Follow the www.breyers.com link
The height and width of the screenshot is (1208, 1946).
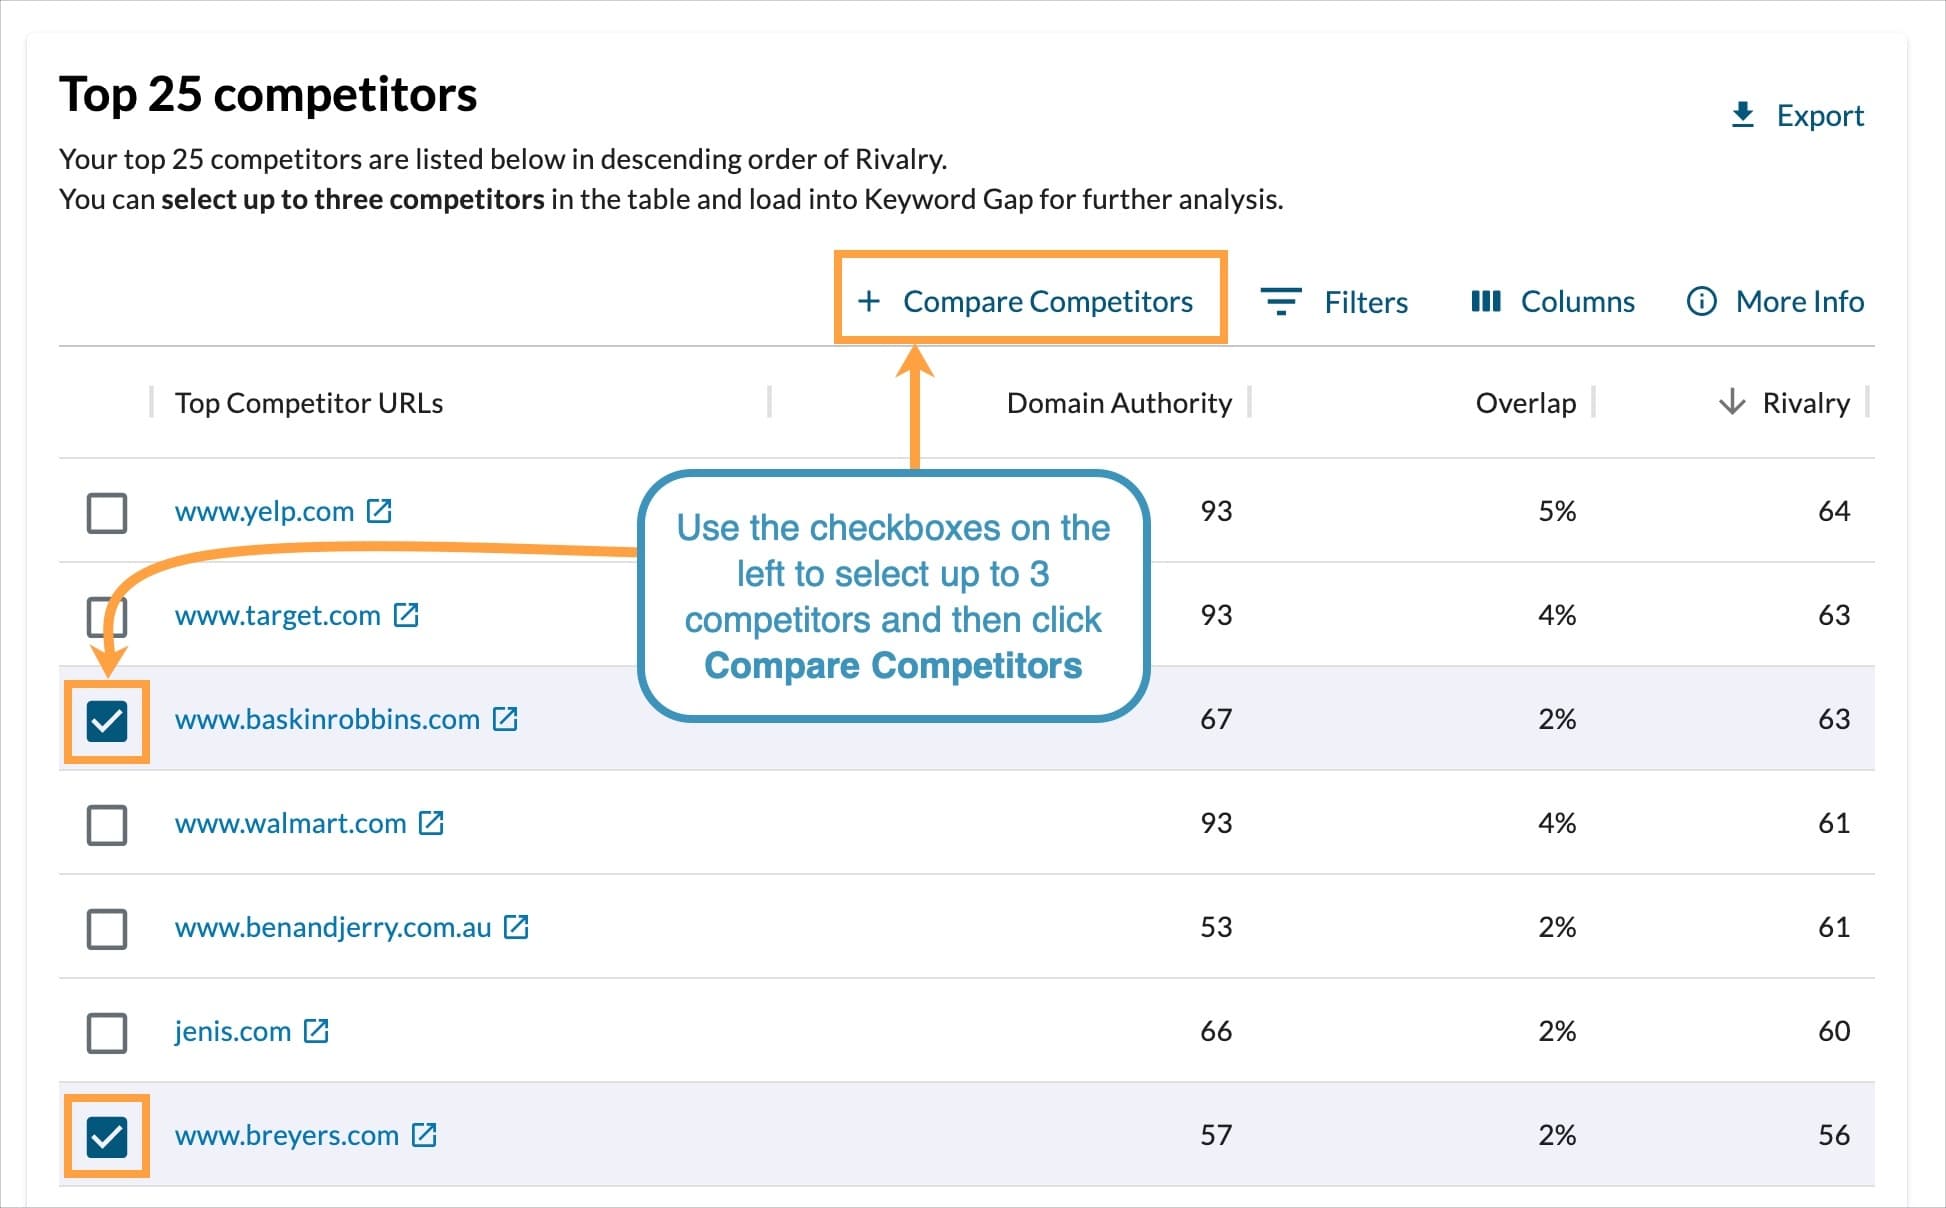pyautogui.click(x=286, y=1134)
